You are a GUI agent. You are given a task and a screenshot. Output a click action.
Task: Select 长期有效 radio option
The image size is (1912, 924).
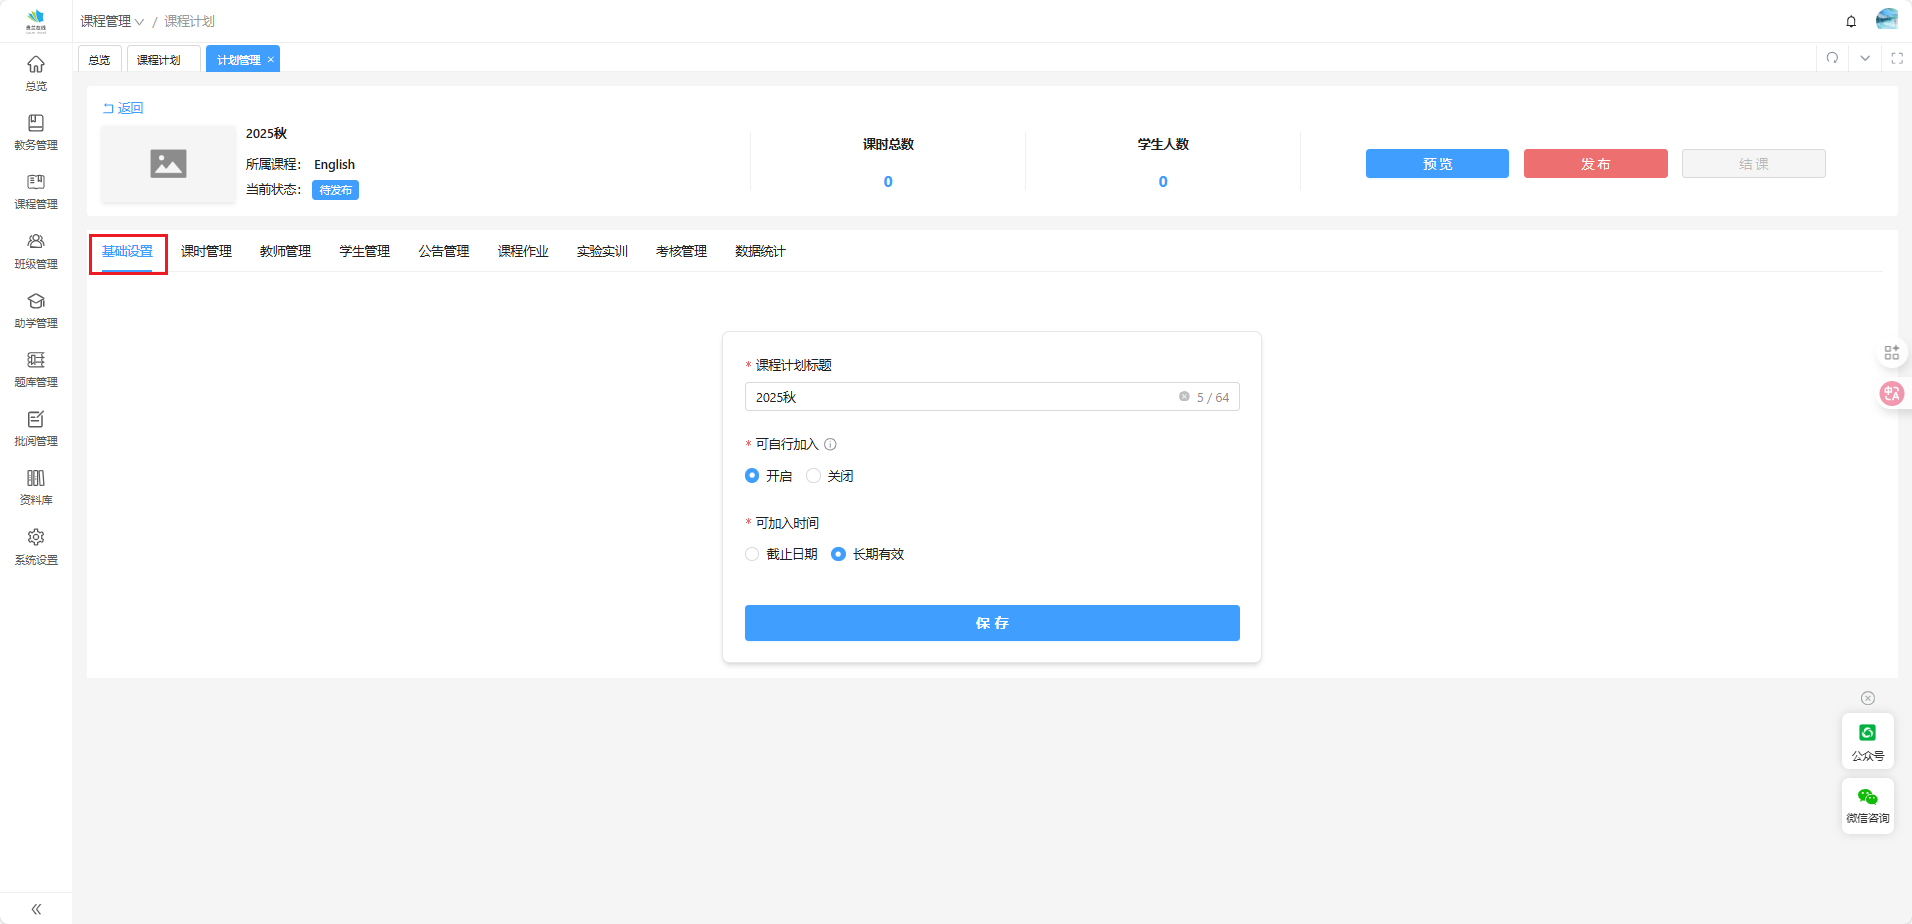pos(838,554)
